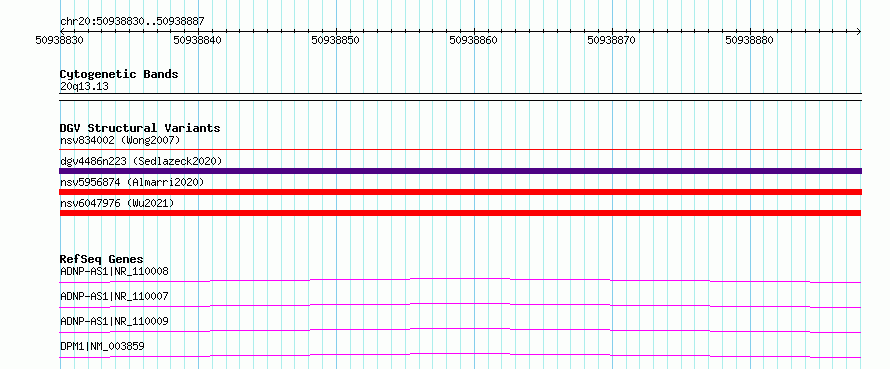The width and height of the screenshot is (890, 369).
Task: Click the red nsv5956874 variant bar
Action: (x=460, y=192)
